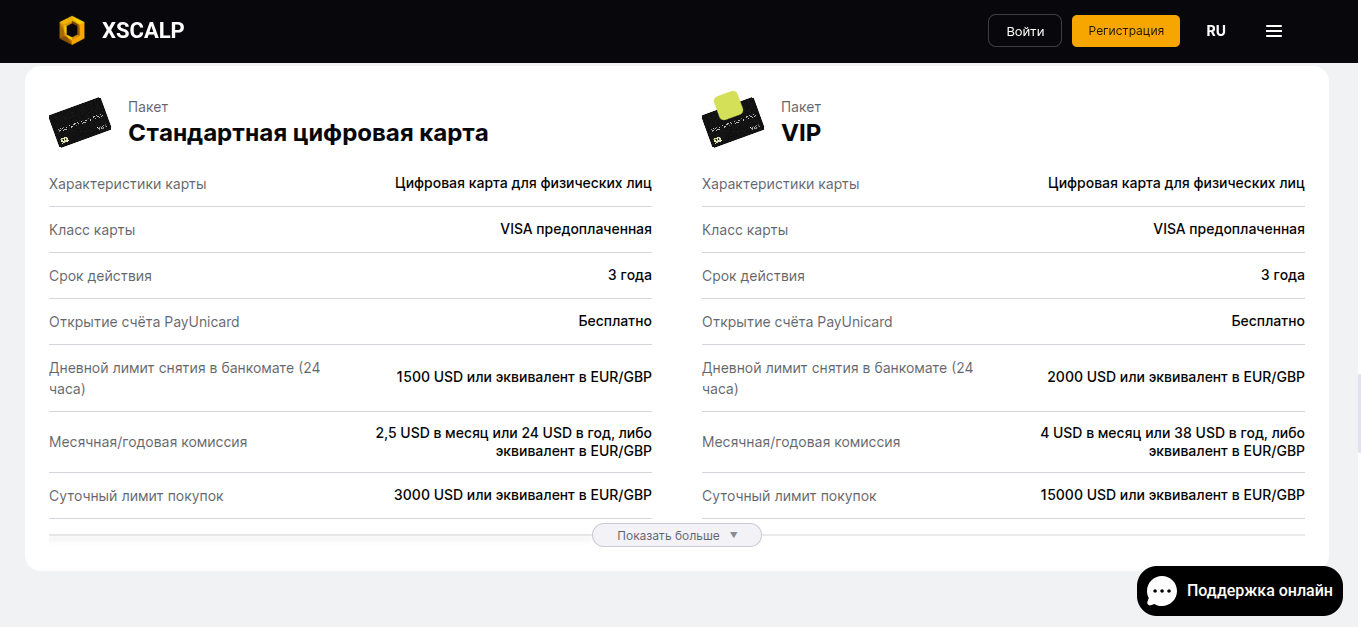Click the 4 USD monthly fee VIP value
The width and height of the screenshot is (1361, 627).
pyautogui.click(x=1172, y=442)
